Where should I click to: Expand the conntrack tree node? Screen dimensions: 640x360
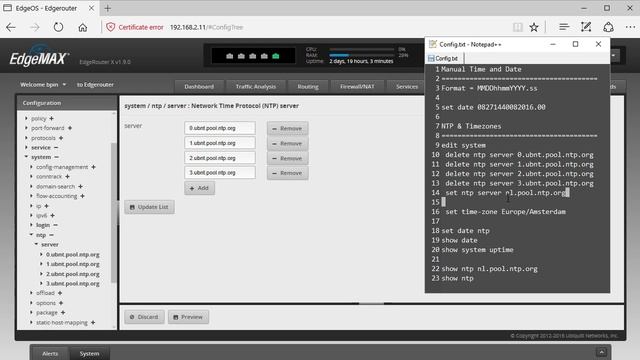pos(31,177)
